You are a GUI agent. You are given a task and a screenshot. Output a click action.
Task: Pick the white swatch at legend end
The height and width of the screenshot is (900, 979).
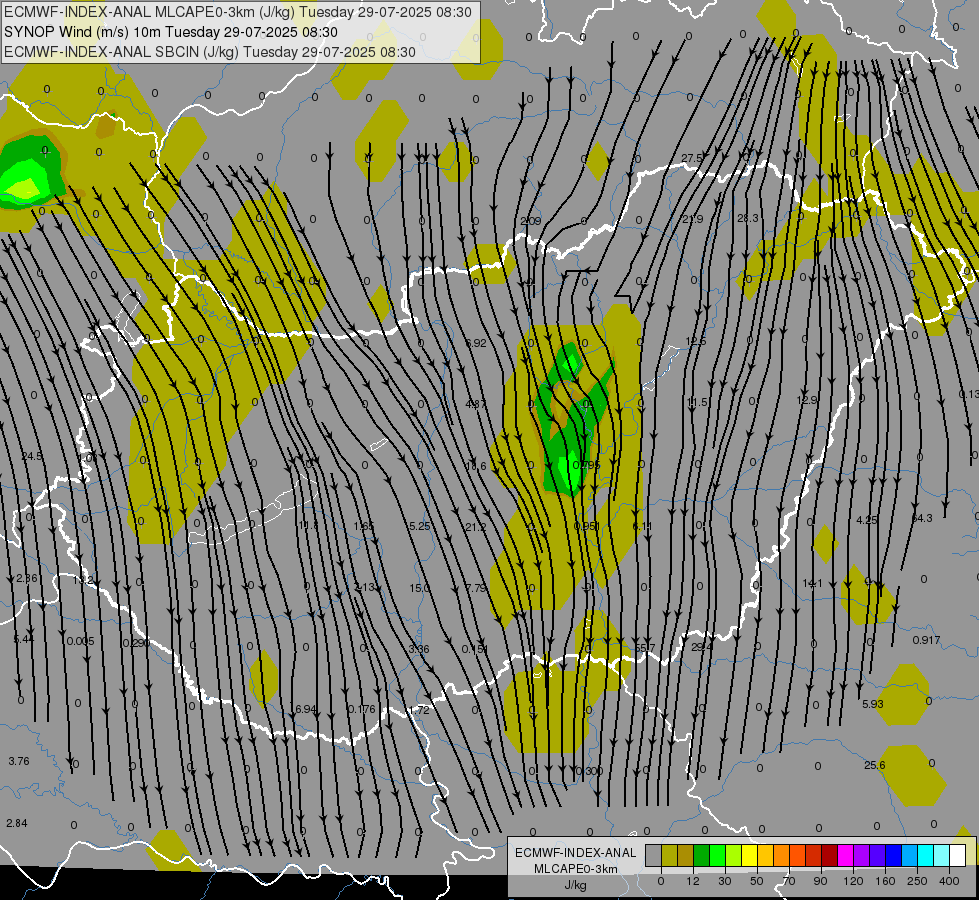957,856
